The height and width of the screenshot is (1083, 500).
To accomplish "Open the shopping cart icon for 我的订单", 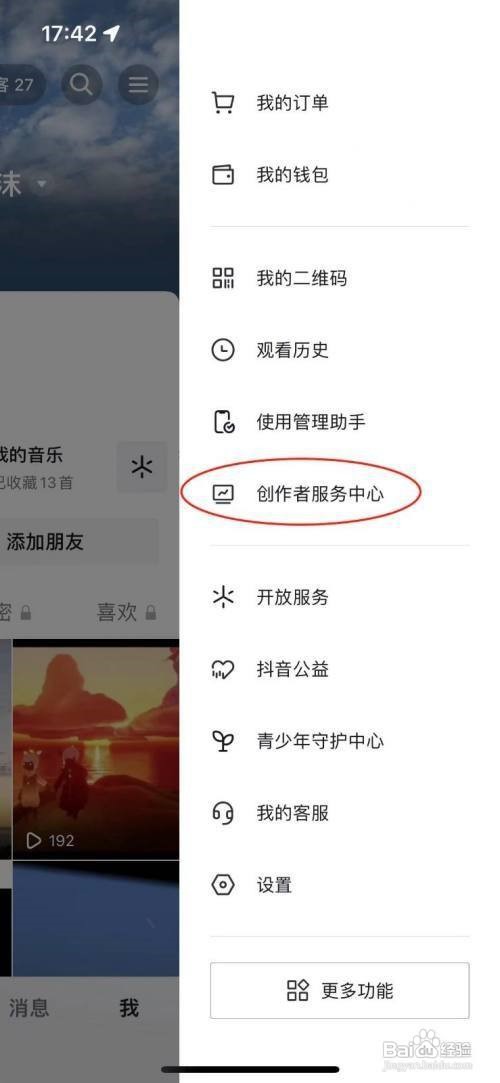I will pos(222,104).
